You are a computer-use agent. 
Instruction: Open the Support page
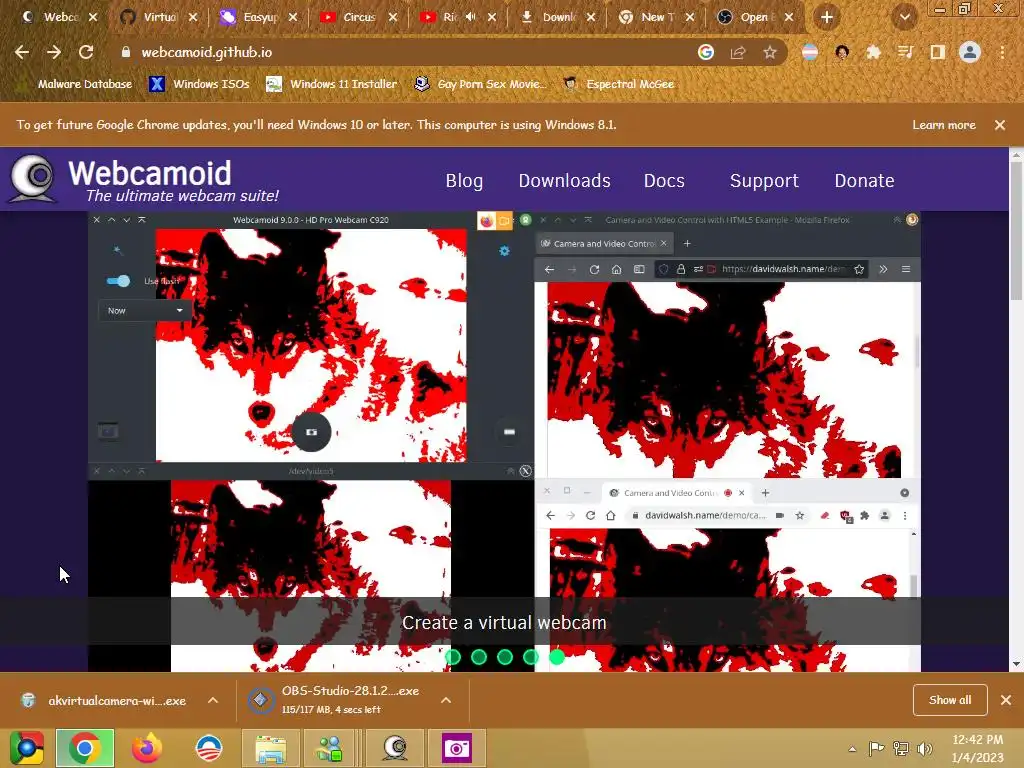(x=763, y=180)
